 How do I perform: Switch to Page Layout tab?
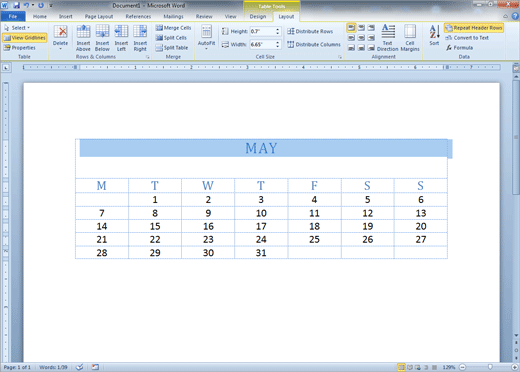(x=99, y=16)
